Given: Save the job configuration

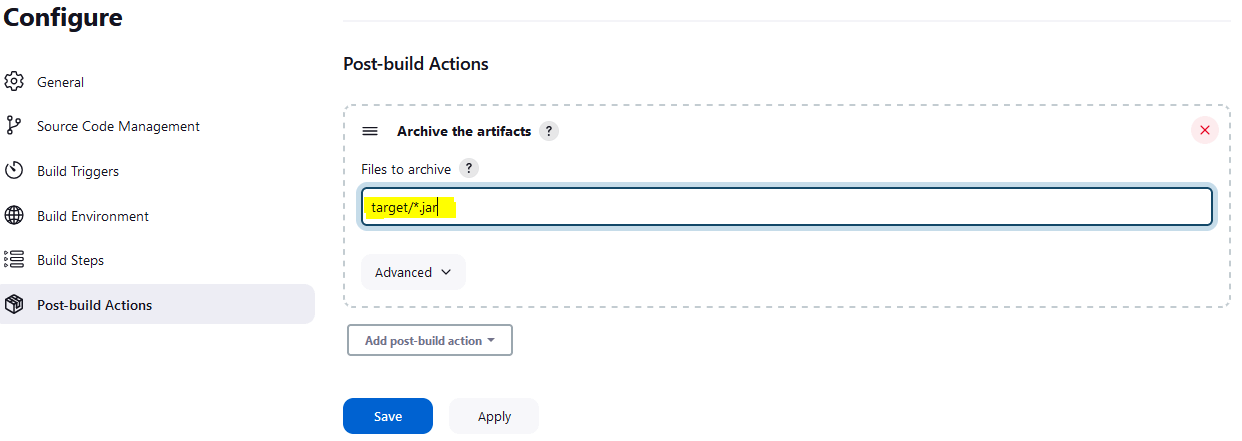Looking at the screenshot, I should [x=388, y=416].
